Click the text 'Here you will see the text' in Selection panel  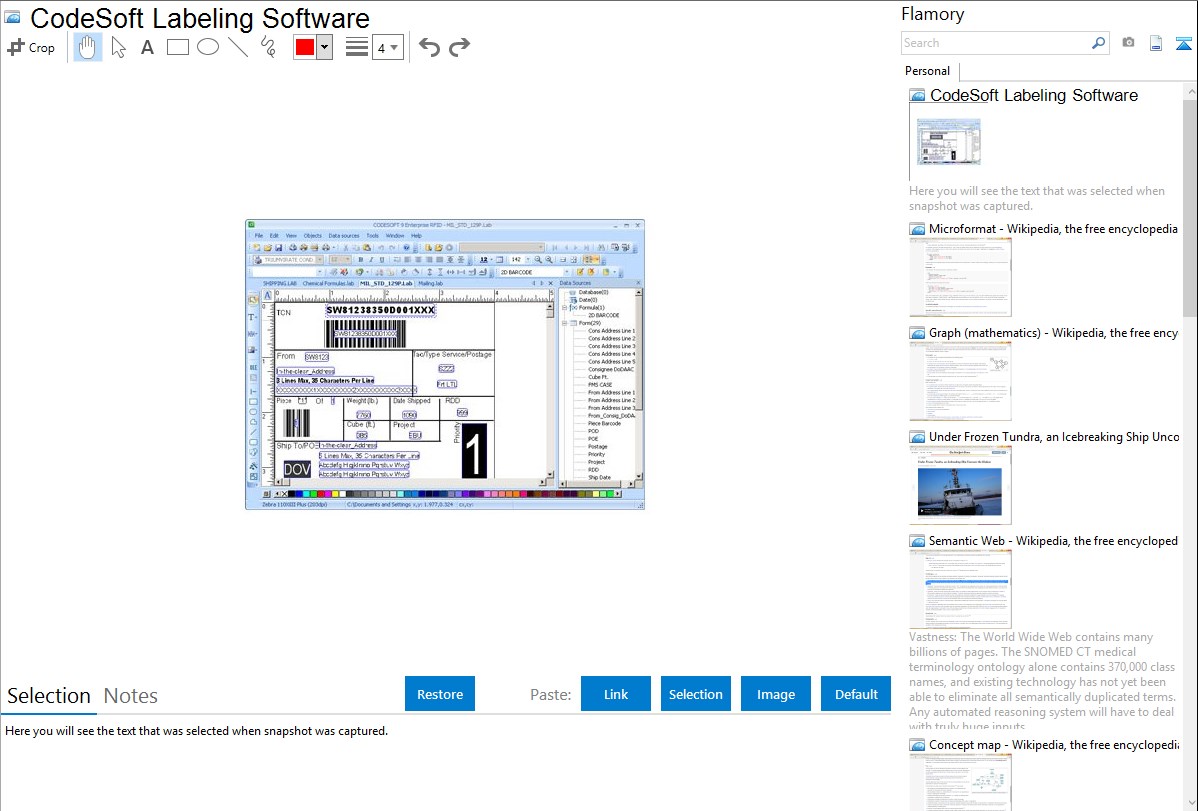point(196,731)
